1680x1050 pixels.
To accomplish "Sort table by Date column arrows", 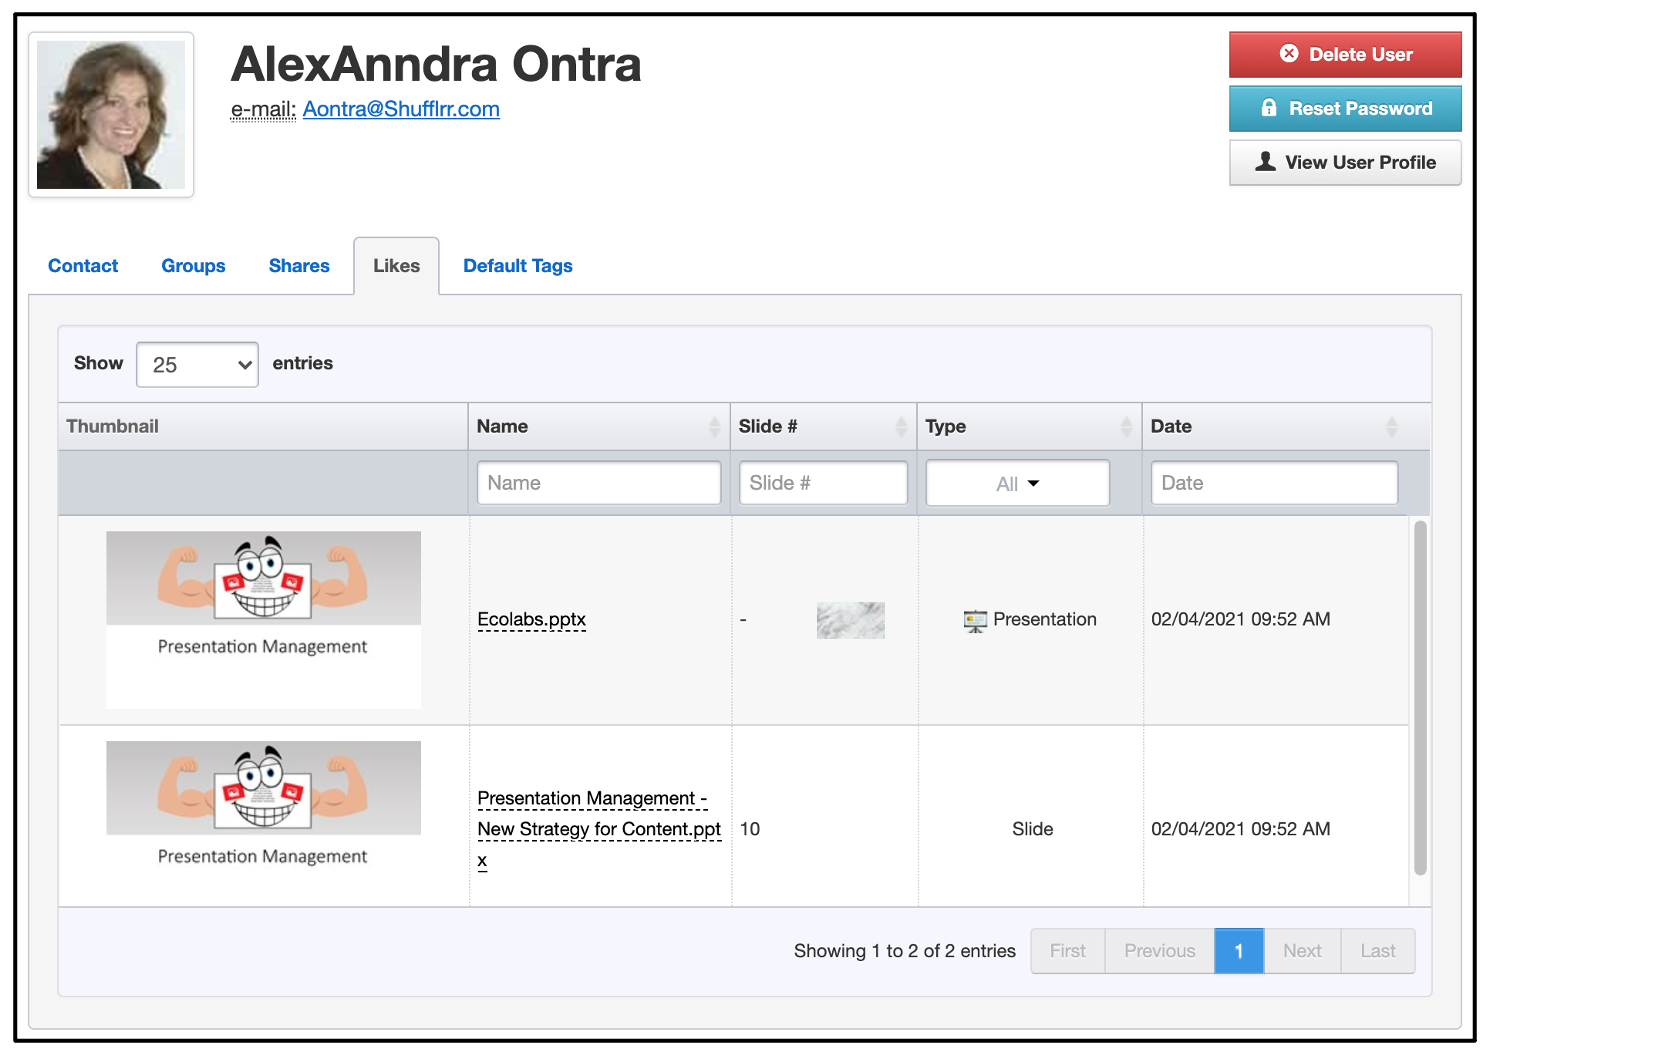I will 1391,427.
